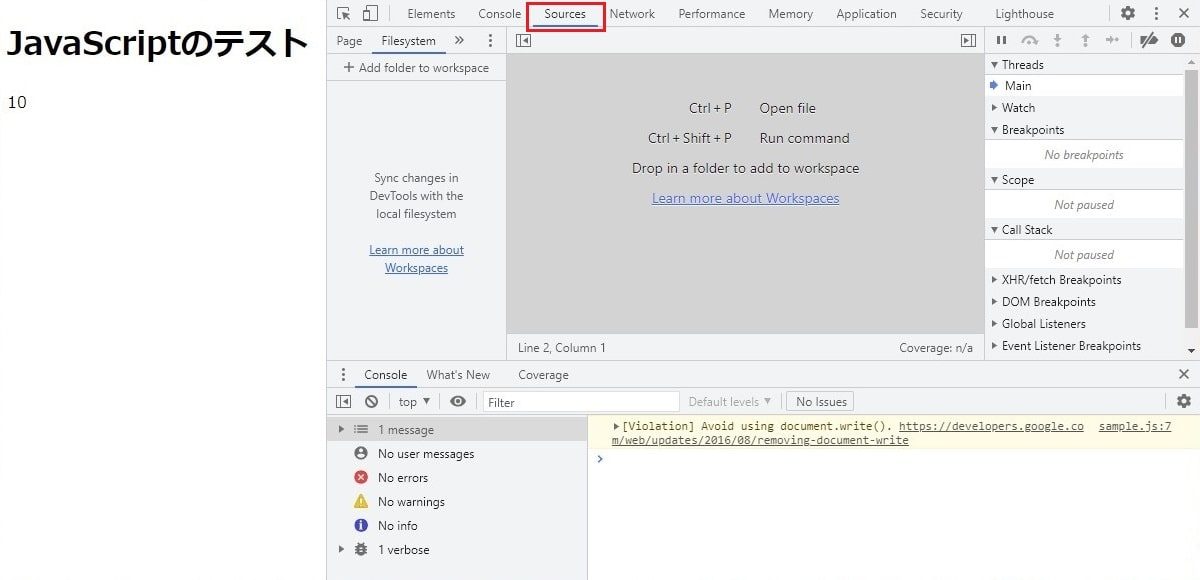Viewport: 1200px width, 580px height.
Task: Switch to the Network tab
Action: click(632, 14)
